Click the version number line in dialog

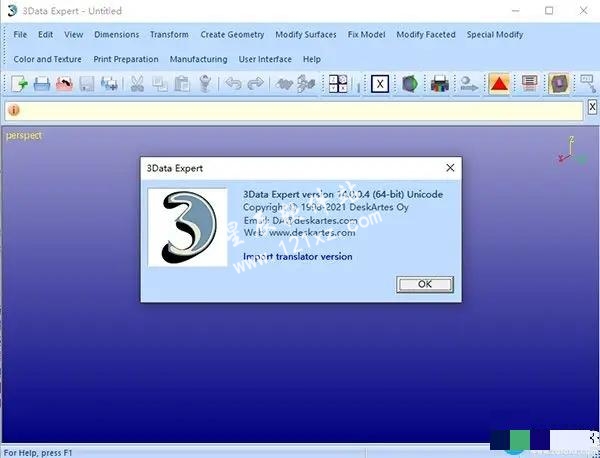(343, 194)
